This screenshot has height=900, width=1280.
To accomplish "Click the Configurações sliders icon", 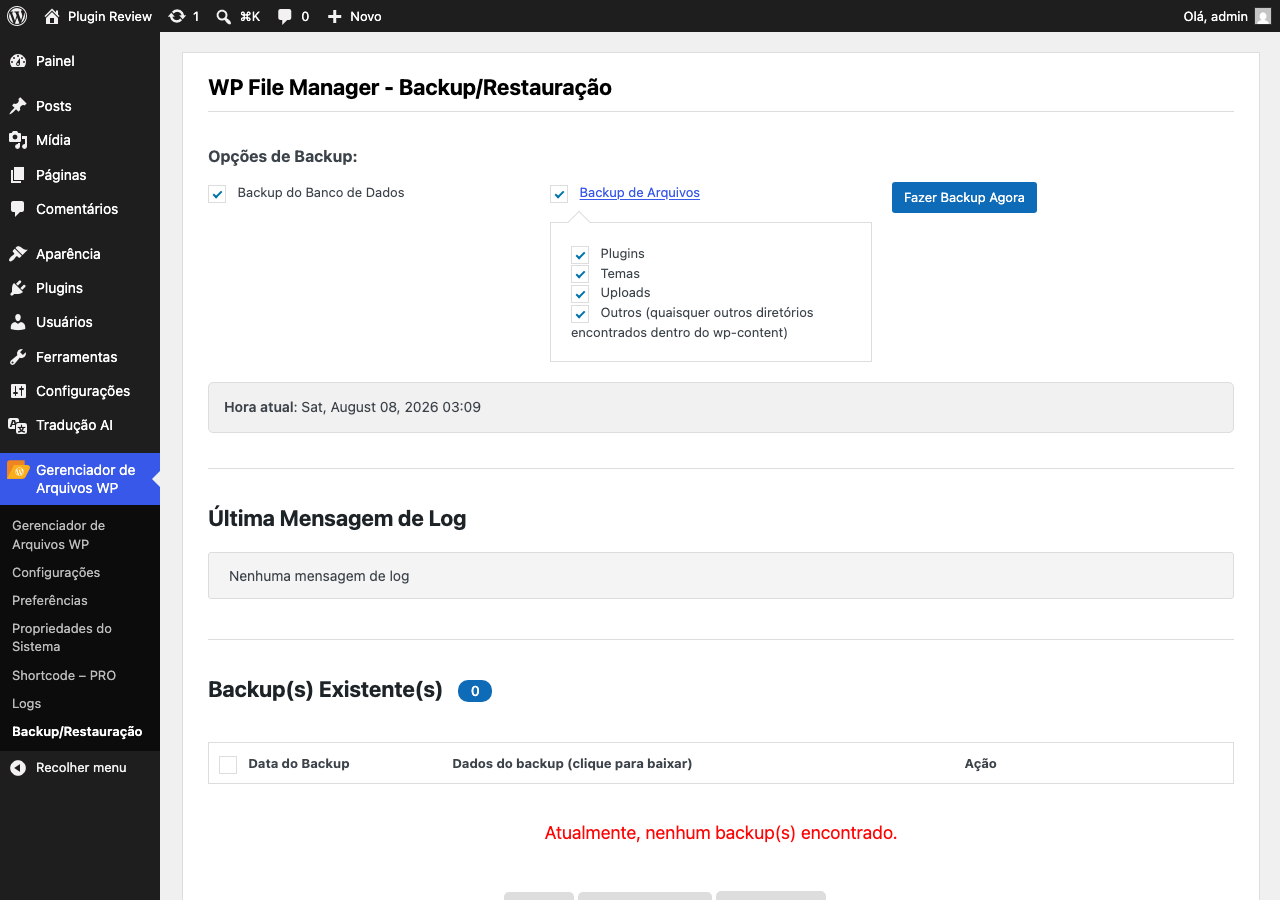I will (x=18, y=391).
